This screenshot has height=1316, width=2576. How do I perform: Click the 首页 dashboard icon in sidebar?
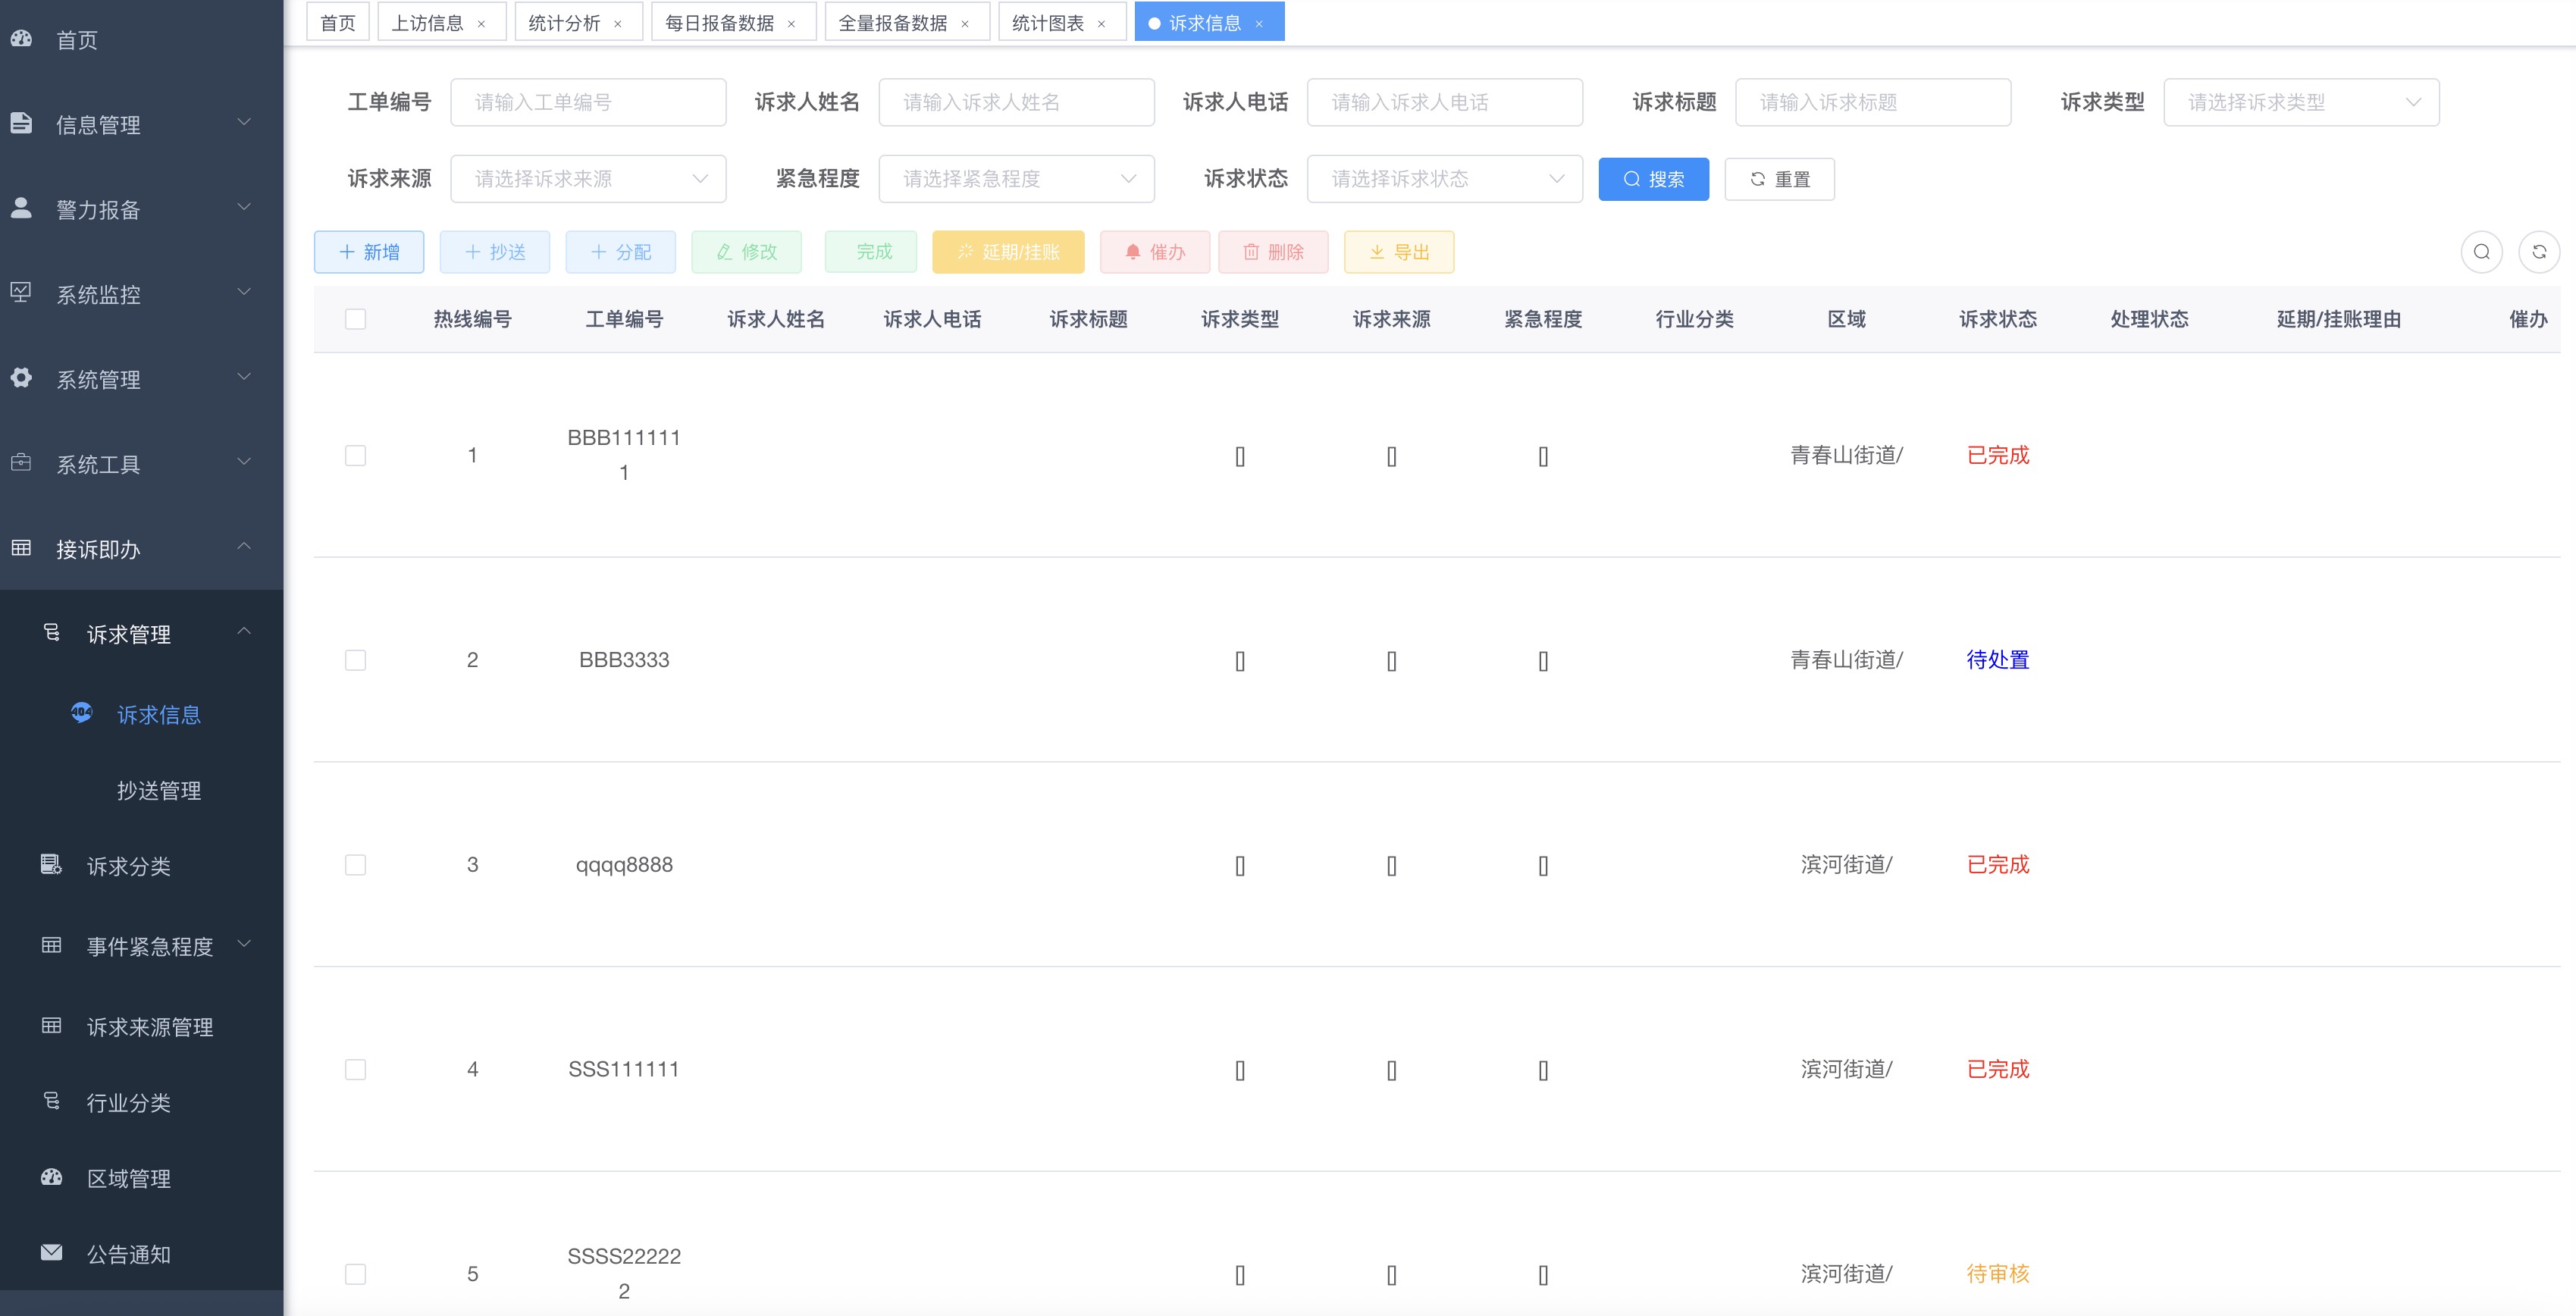(x=21, y=39)
